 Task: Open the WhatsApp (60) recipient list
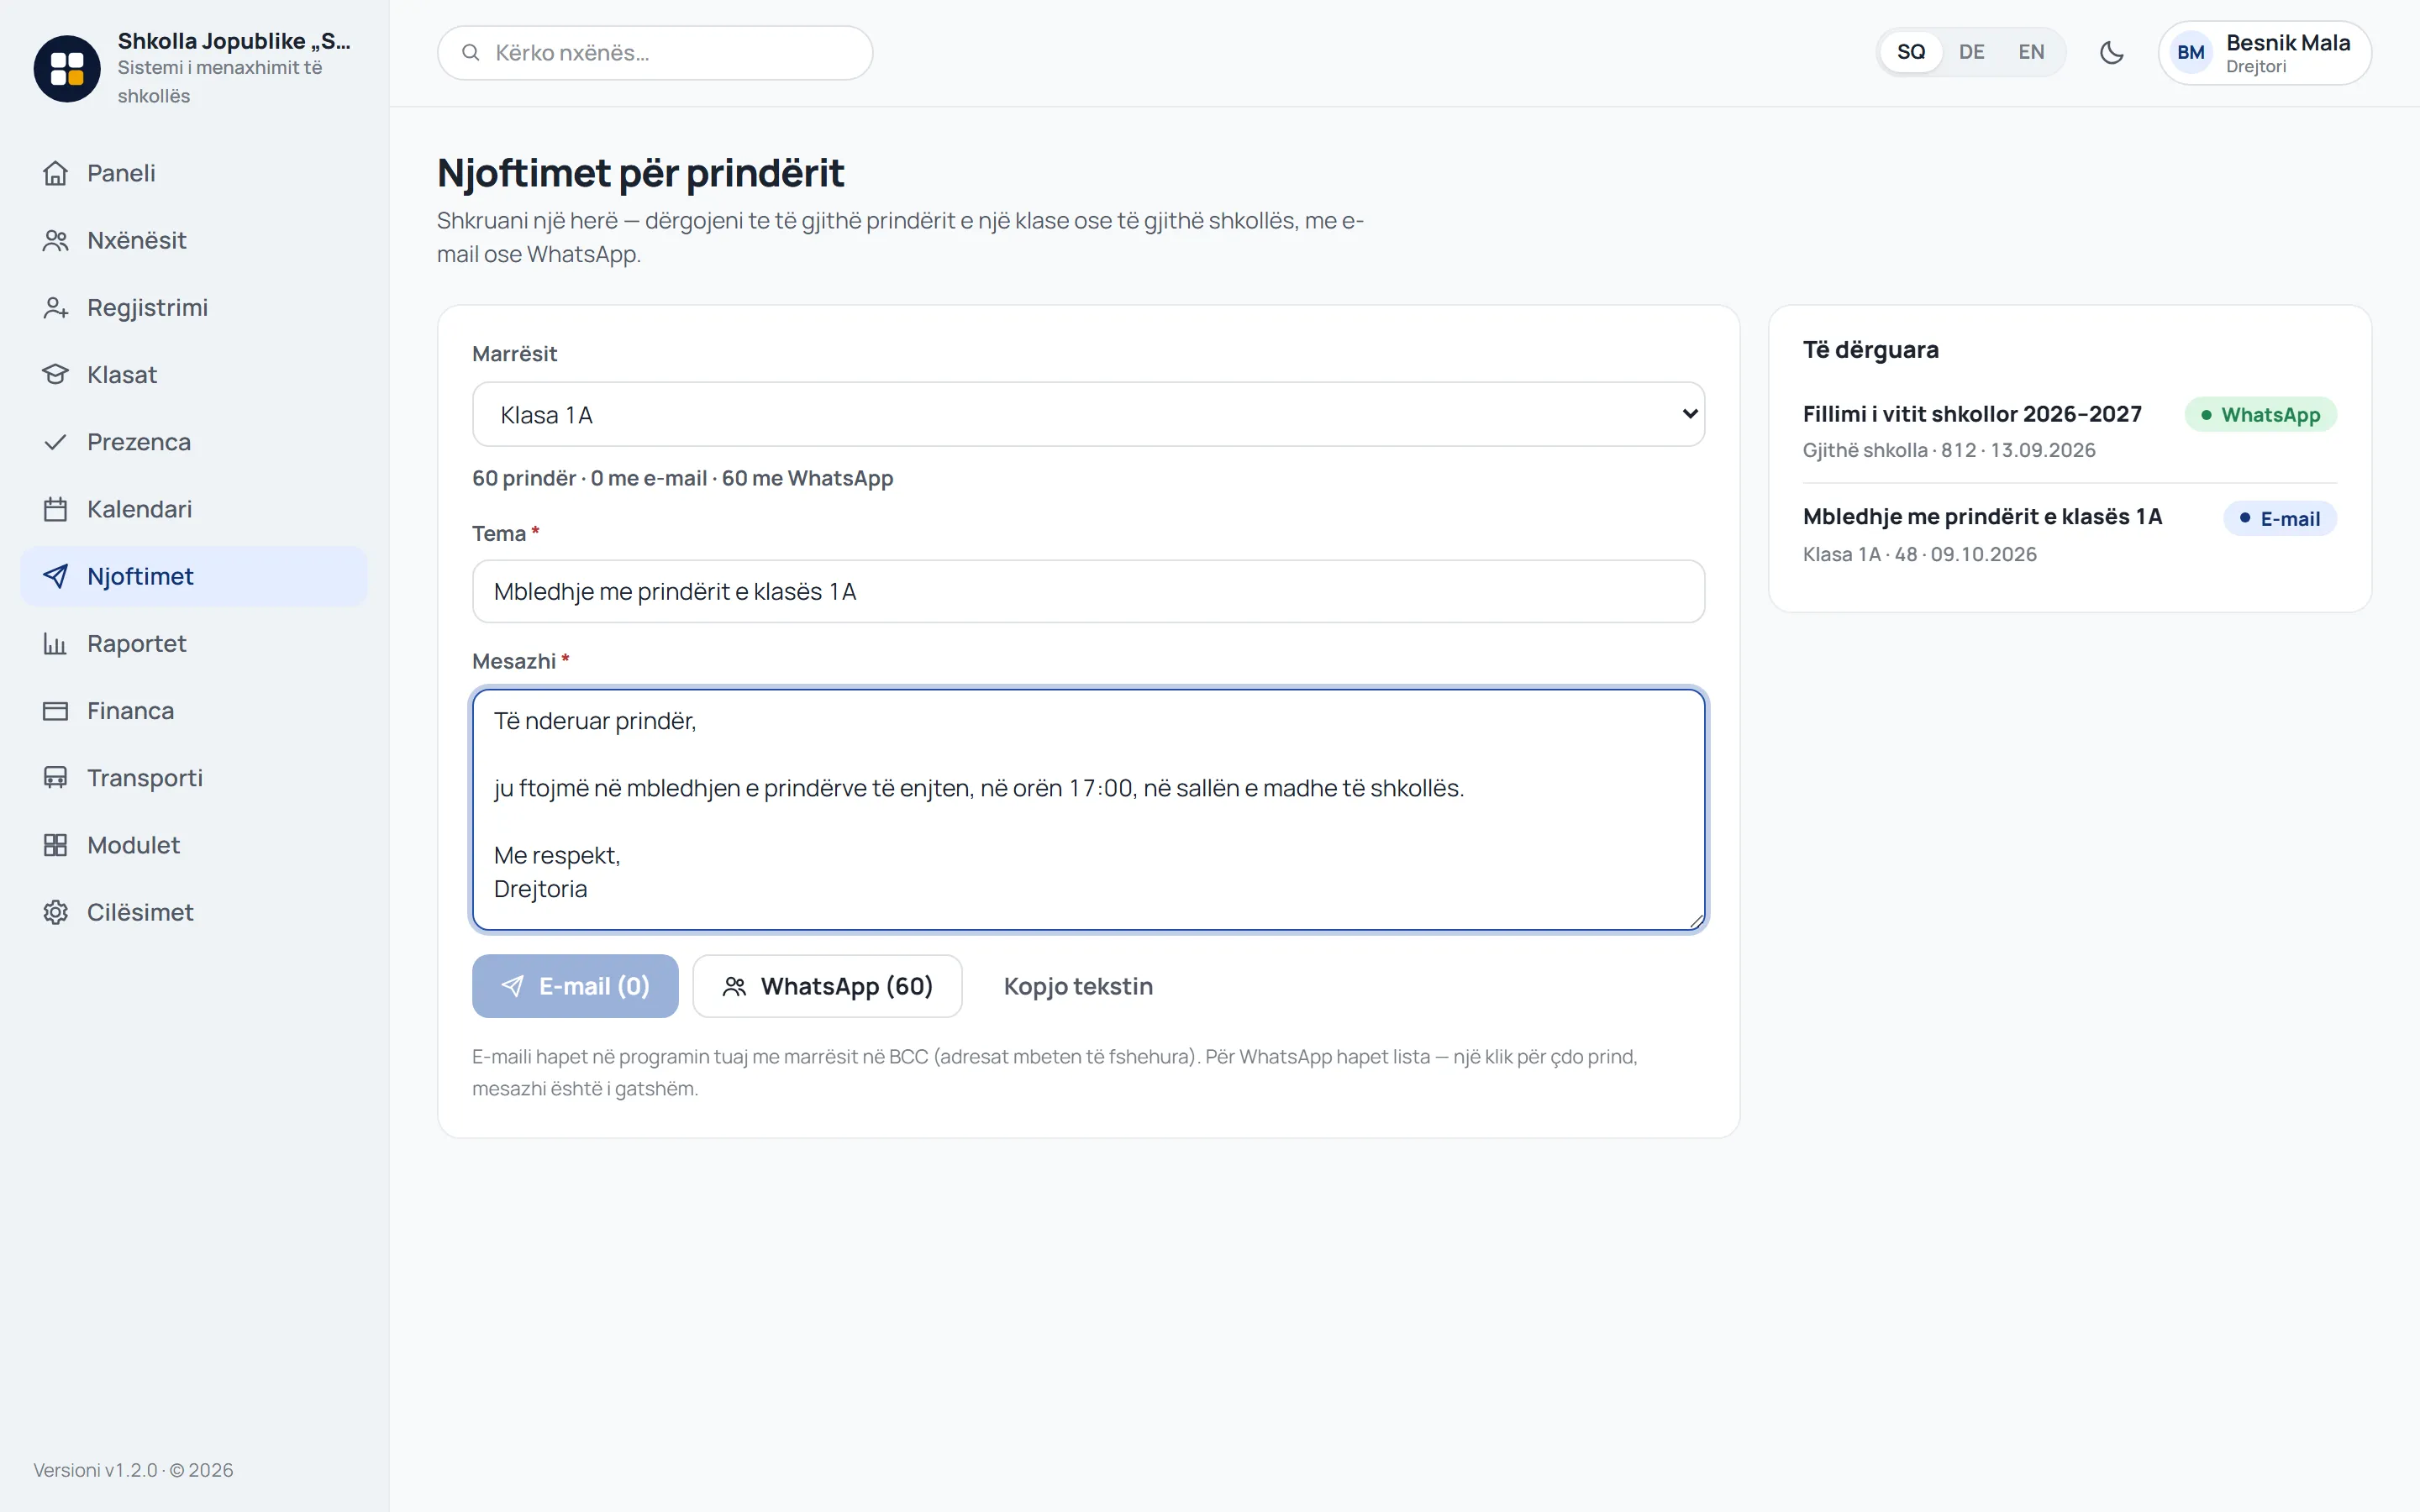(x=827, y=986)
